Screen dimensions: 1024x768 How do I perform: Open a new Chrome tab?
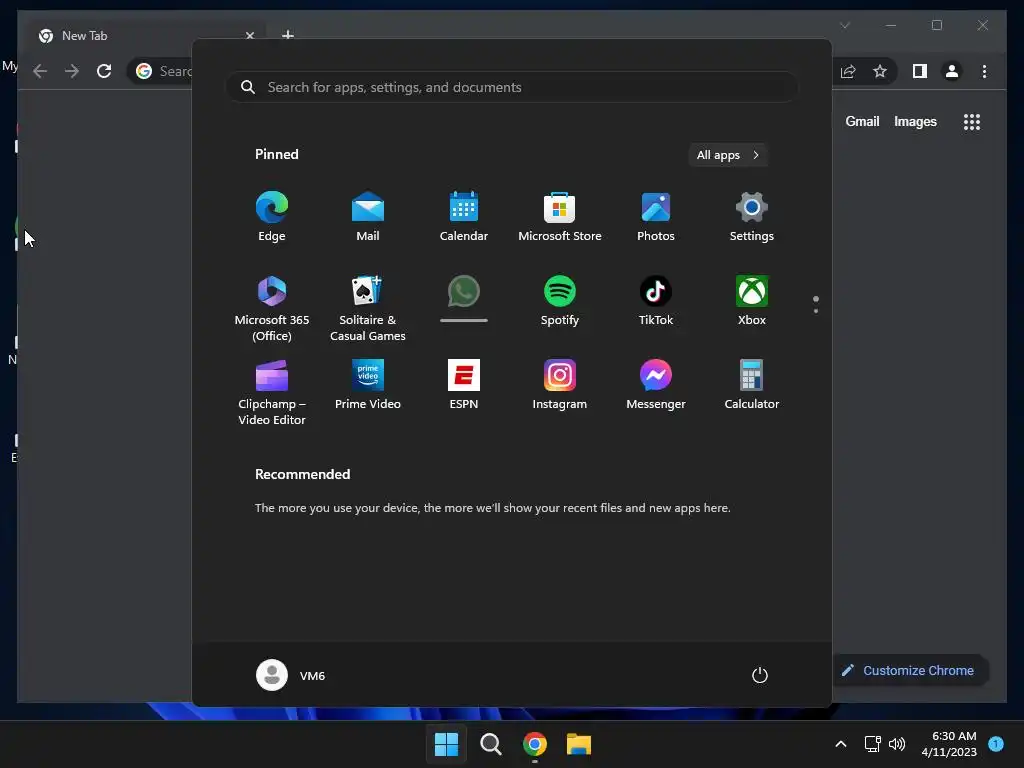(287, 35)
